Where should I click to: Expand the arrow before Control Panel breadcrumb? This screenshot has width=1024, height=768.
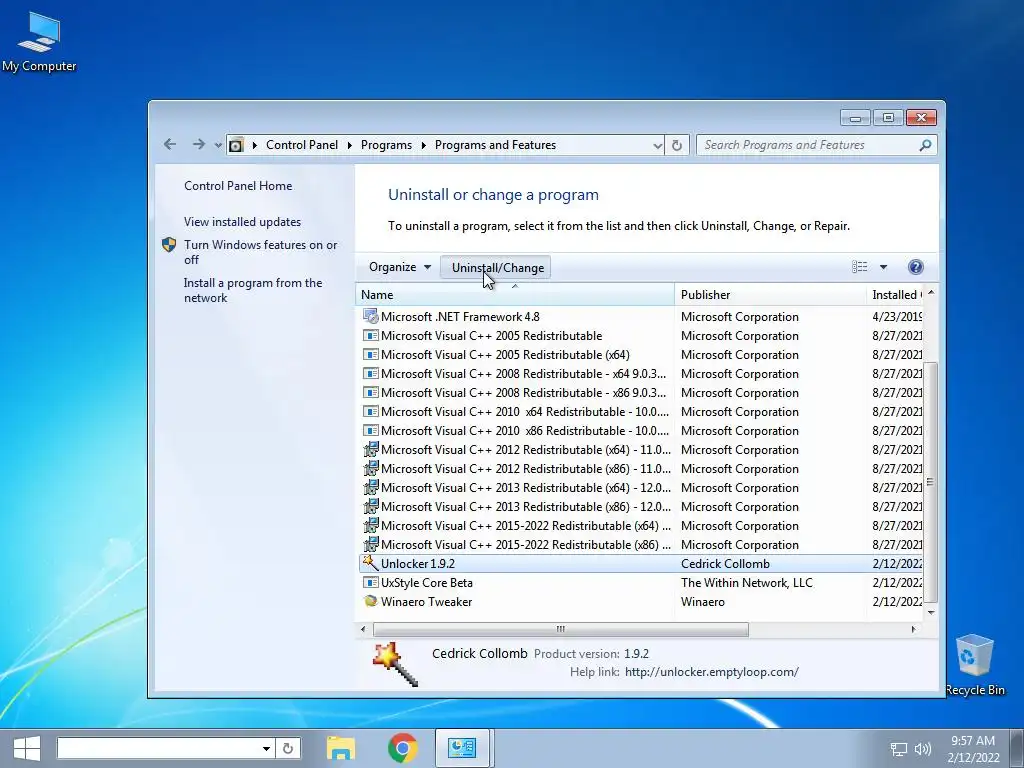(x=255, y=145)
